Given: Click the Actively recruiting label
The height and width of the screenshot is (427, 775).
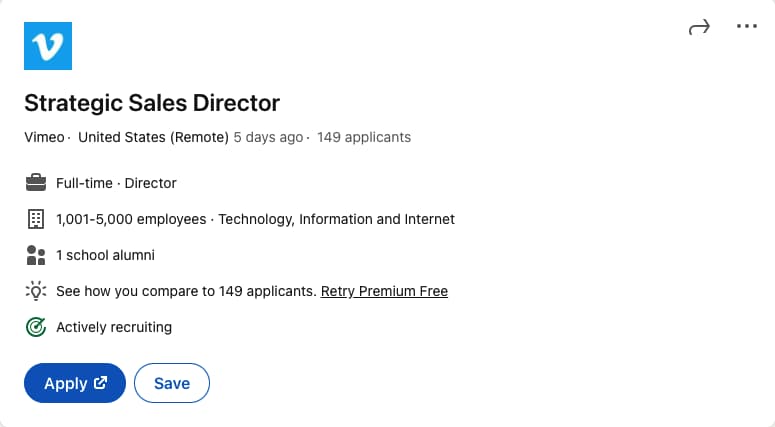Looking at the screenshot, I should (x=114, y=327).
